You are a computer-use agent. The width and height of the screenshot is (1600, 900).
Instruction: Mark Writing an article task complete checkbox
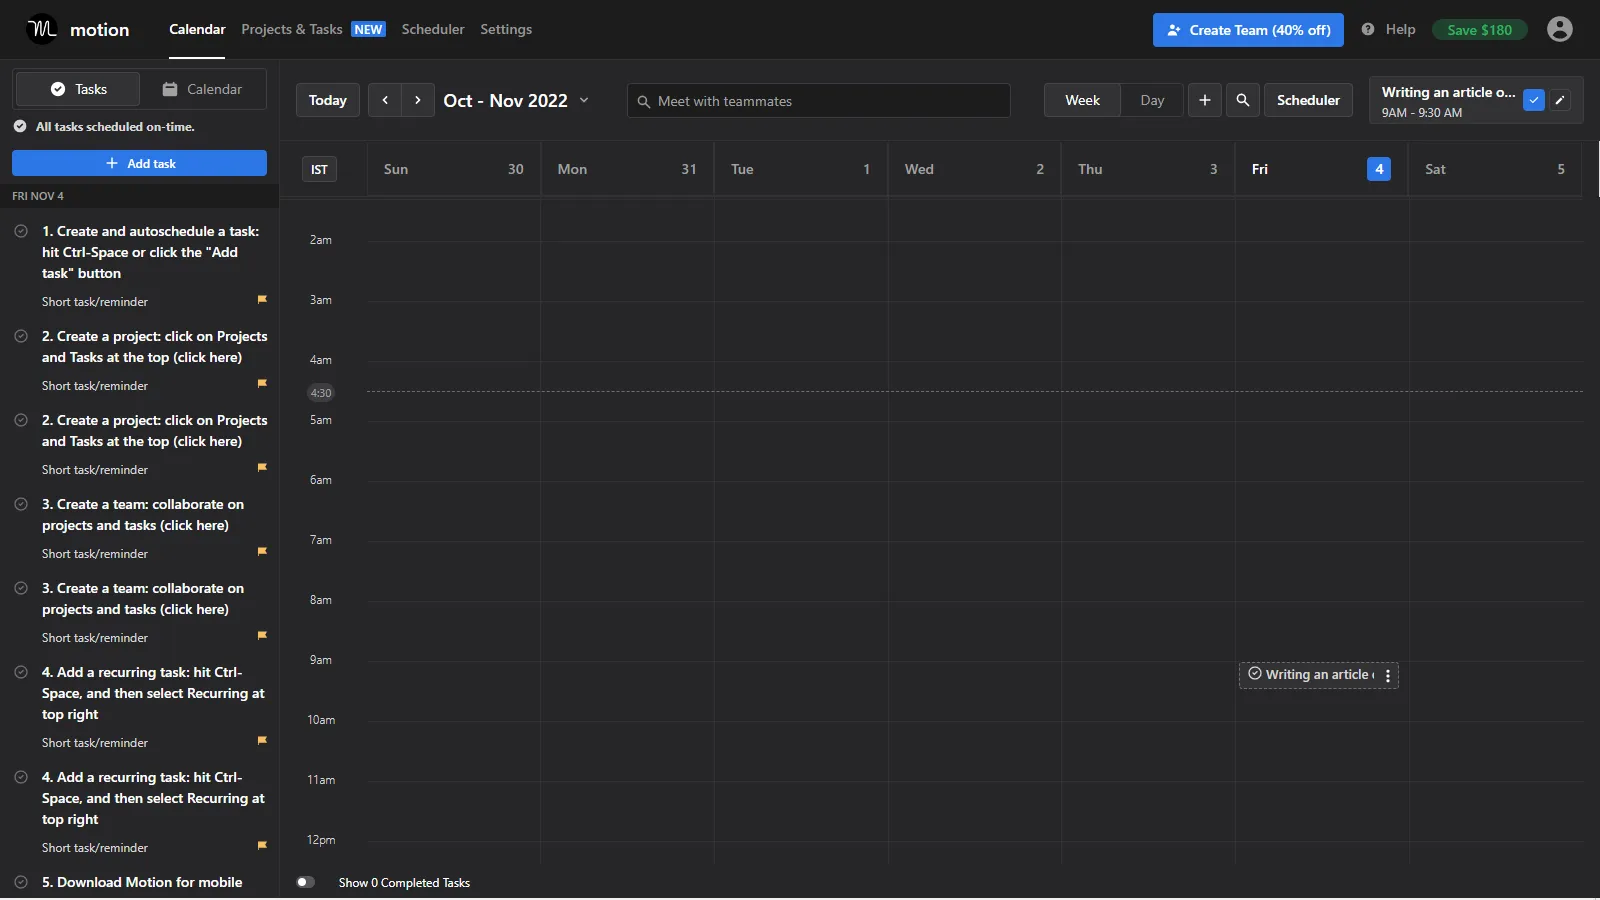coord(1533,100)
